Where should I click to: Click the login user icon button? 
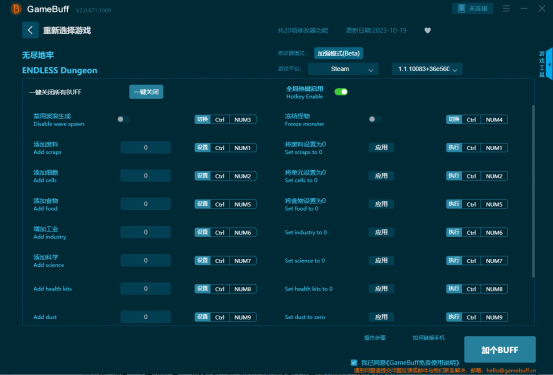coord(472,8)
